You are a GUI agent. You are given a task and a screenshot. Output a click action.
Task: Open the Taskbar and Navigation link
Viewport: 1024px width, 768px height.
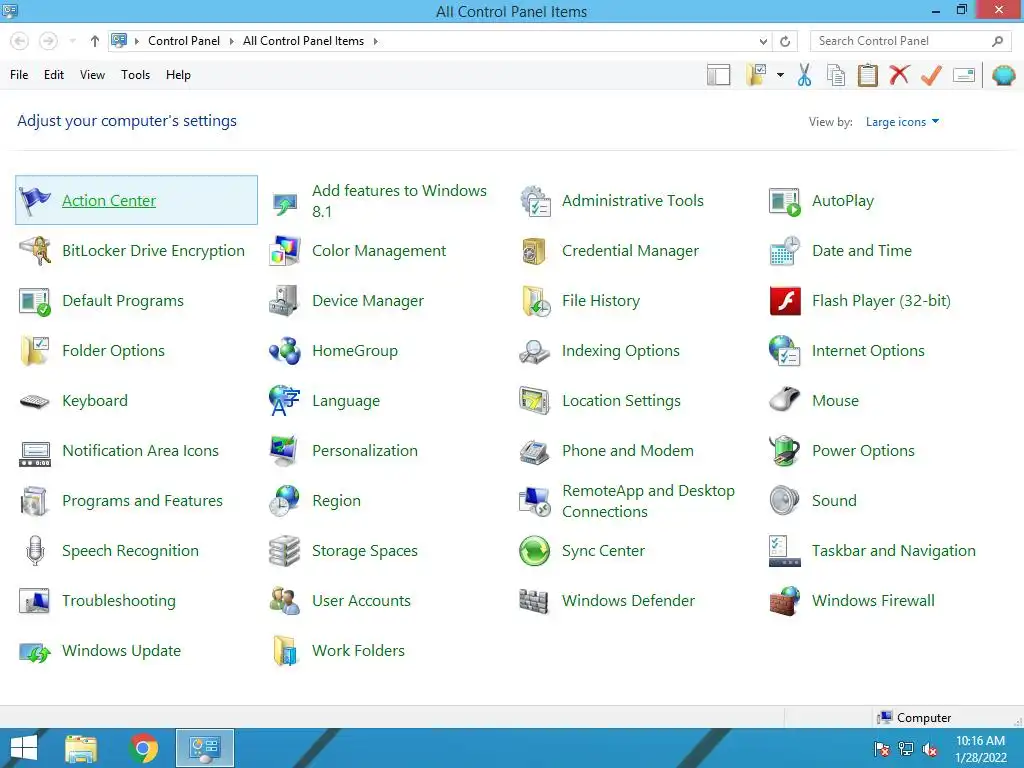pyautogui.click(x=893, y=551)
